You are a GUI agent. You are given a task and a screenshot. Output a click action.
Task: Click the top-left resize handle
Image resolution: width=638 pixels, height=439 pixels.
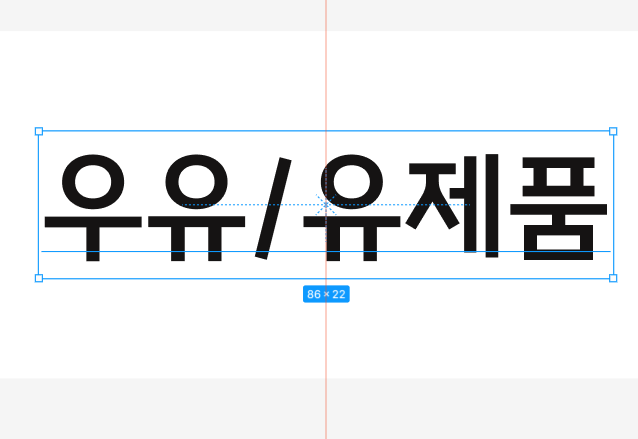[39, 131]
